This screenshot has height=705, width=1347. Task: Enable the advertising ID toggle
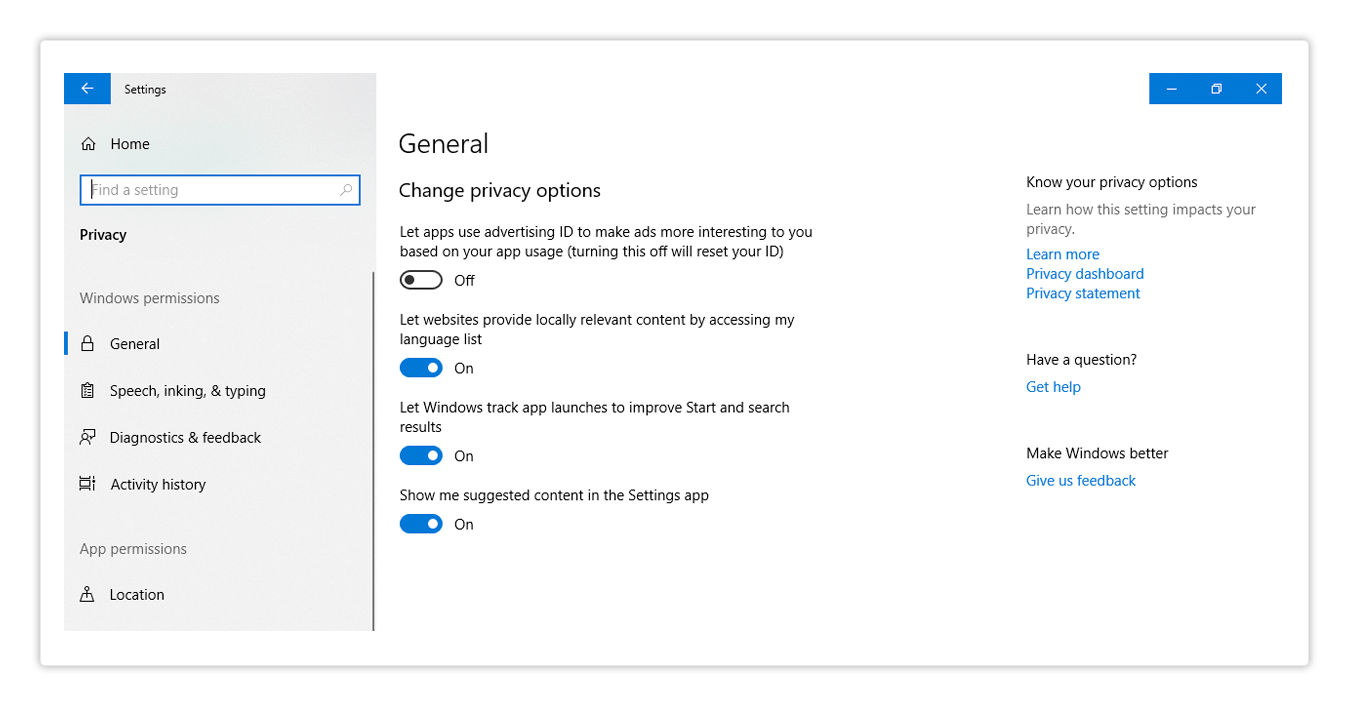coord(421,280)
